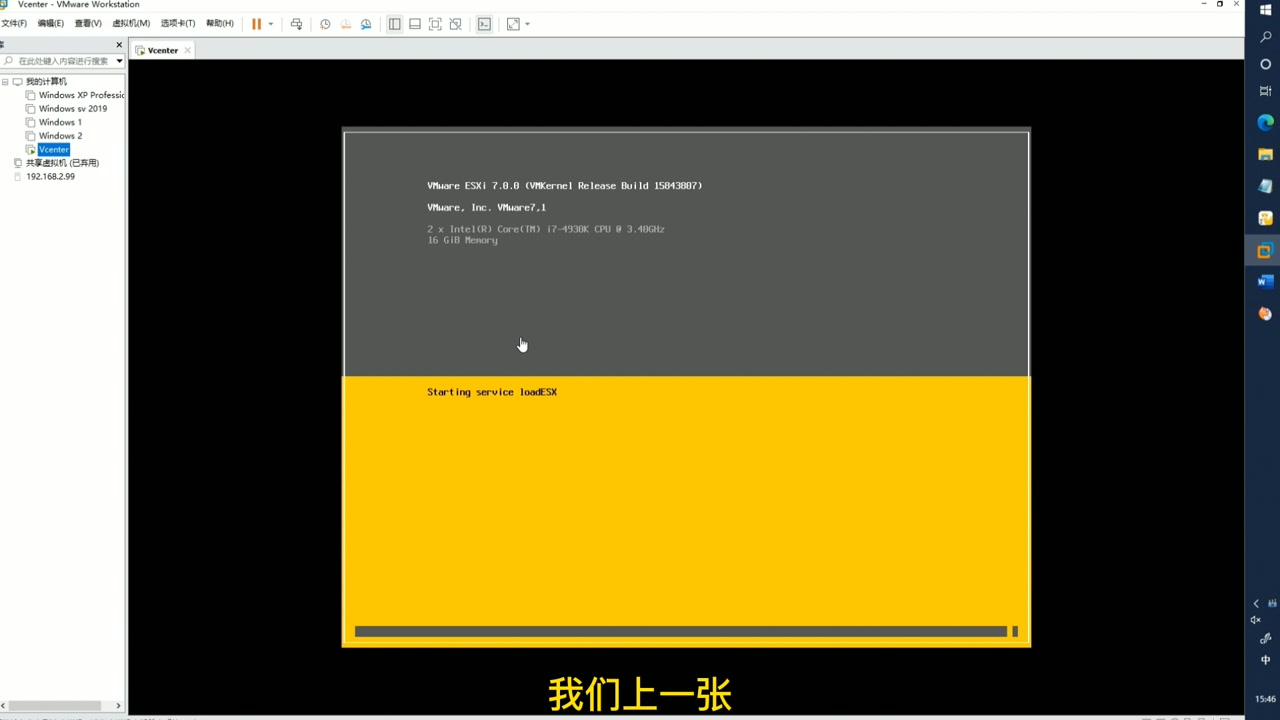Select Windows XP Professional VM
The image size is (1280, 720).
[x=82, y=95]
